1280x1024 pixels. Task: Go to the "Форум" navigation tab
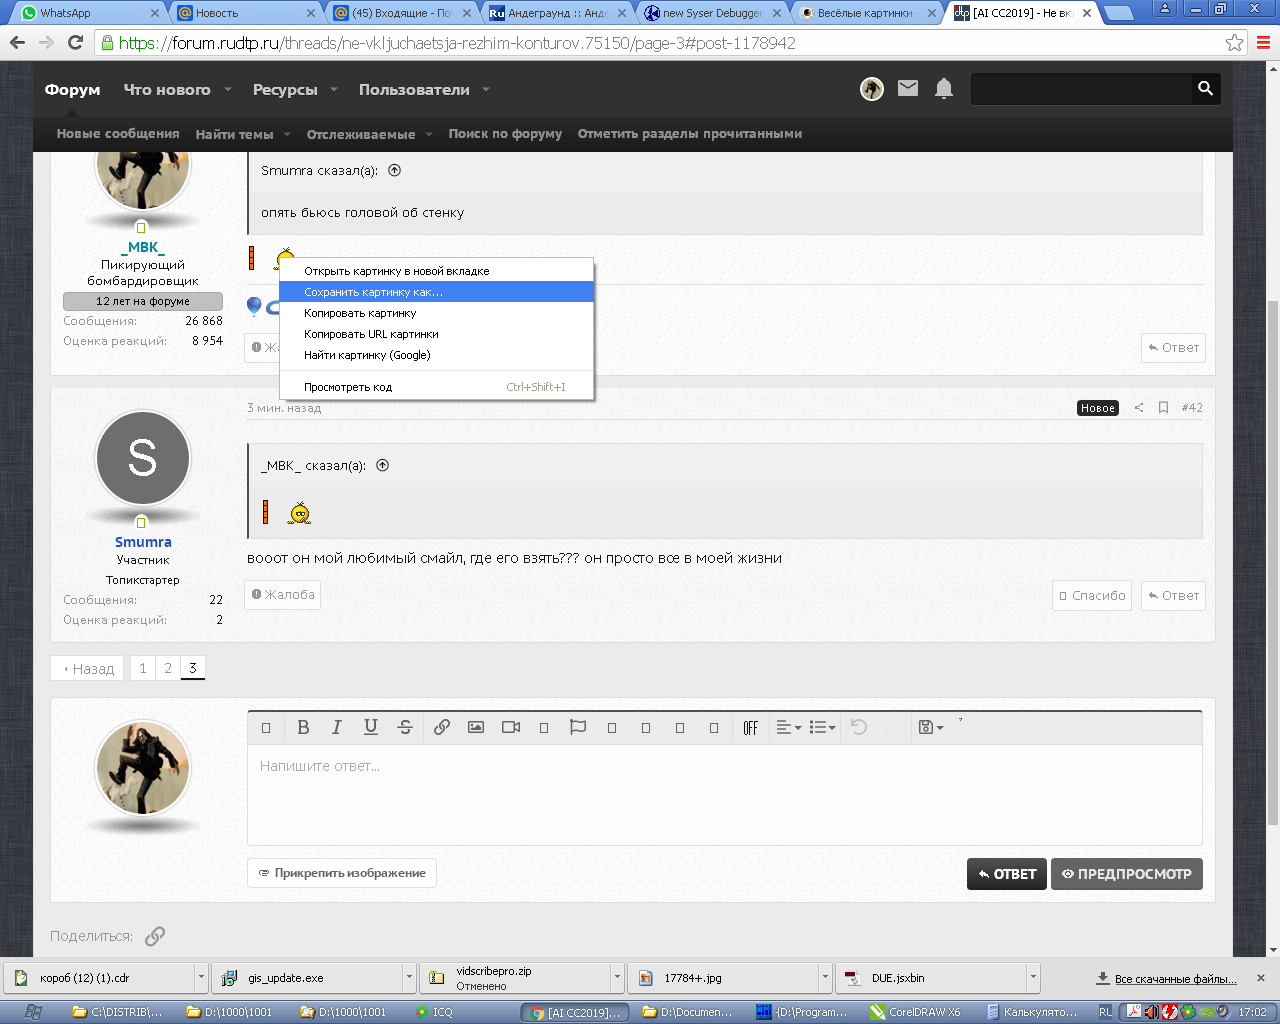point(73,89)
